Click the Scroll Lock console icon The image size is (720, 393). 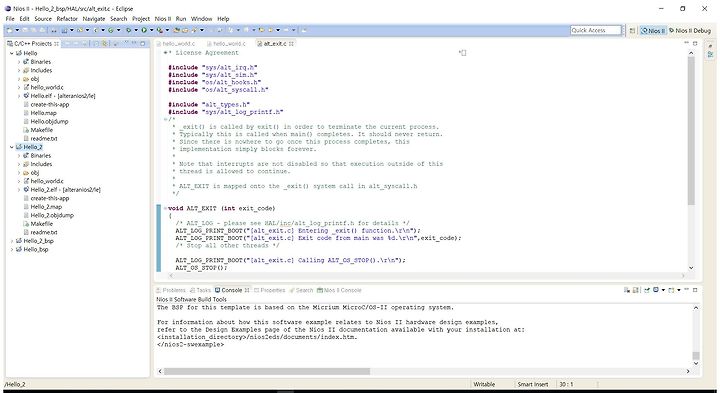tap(636, 290)
